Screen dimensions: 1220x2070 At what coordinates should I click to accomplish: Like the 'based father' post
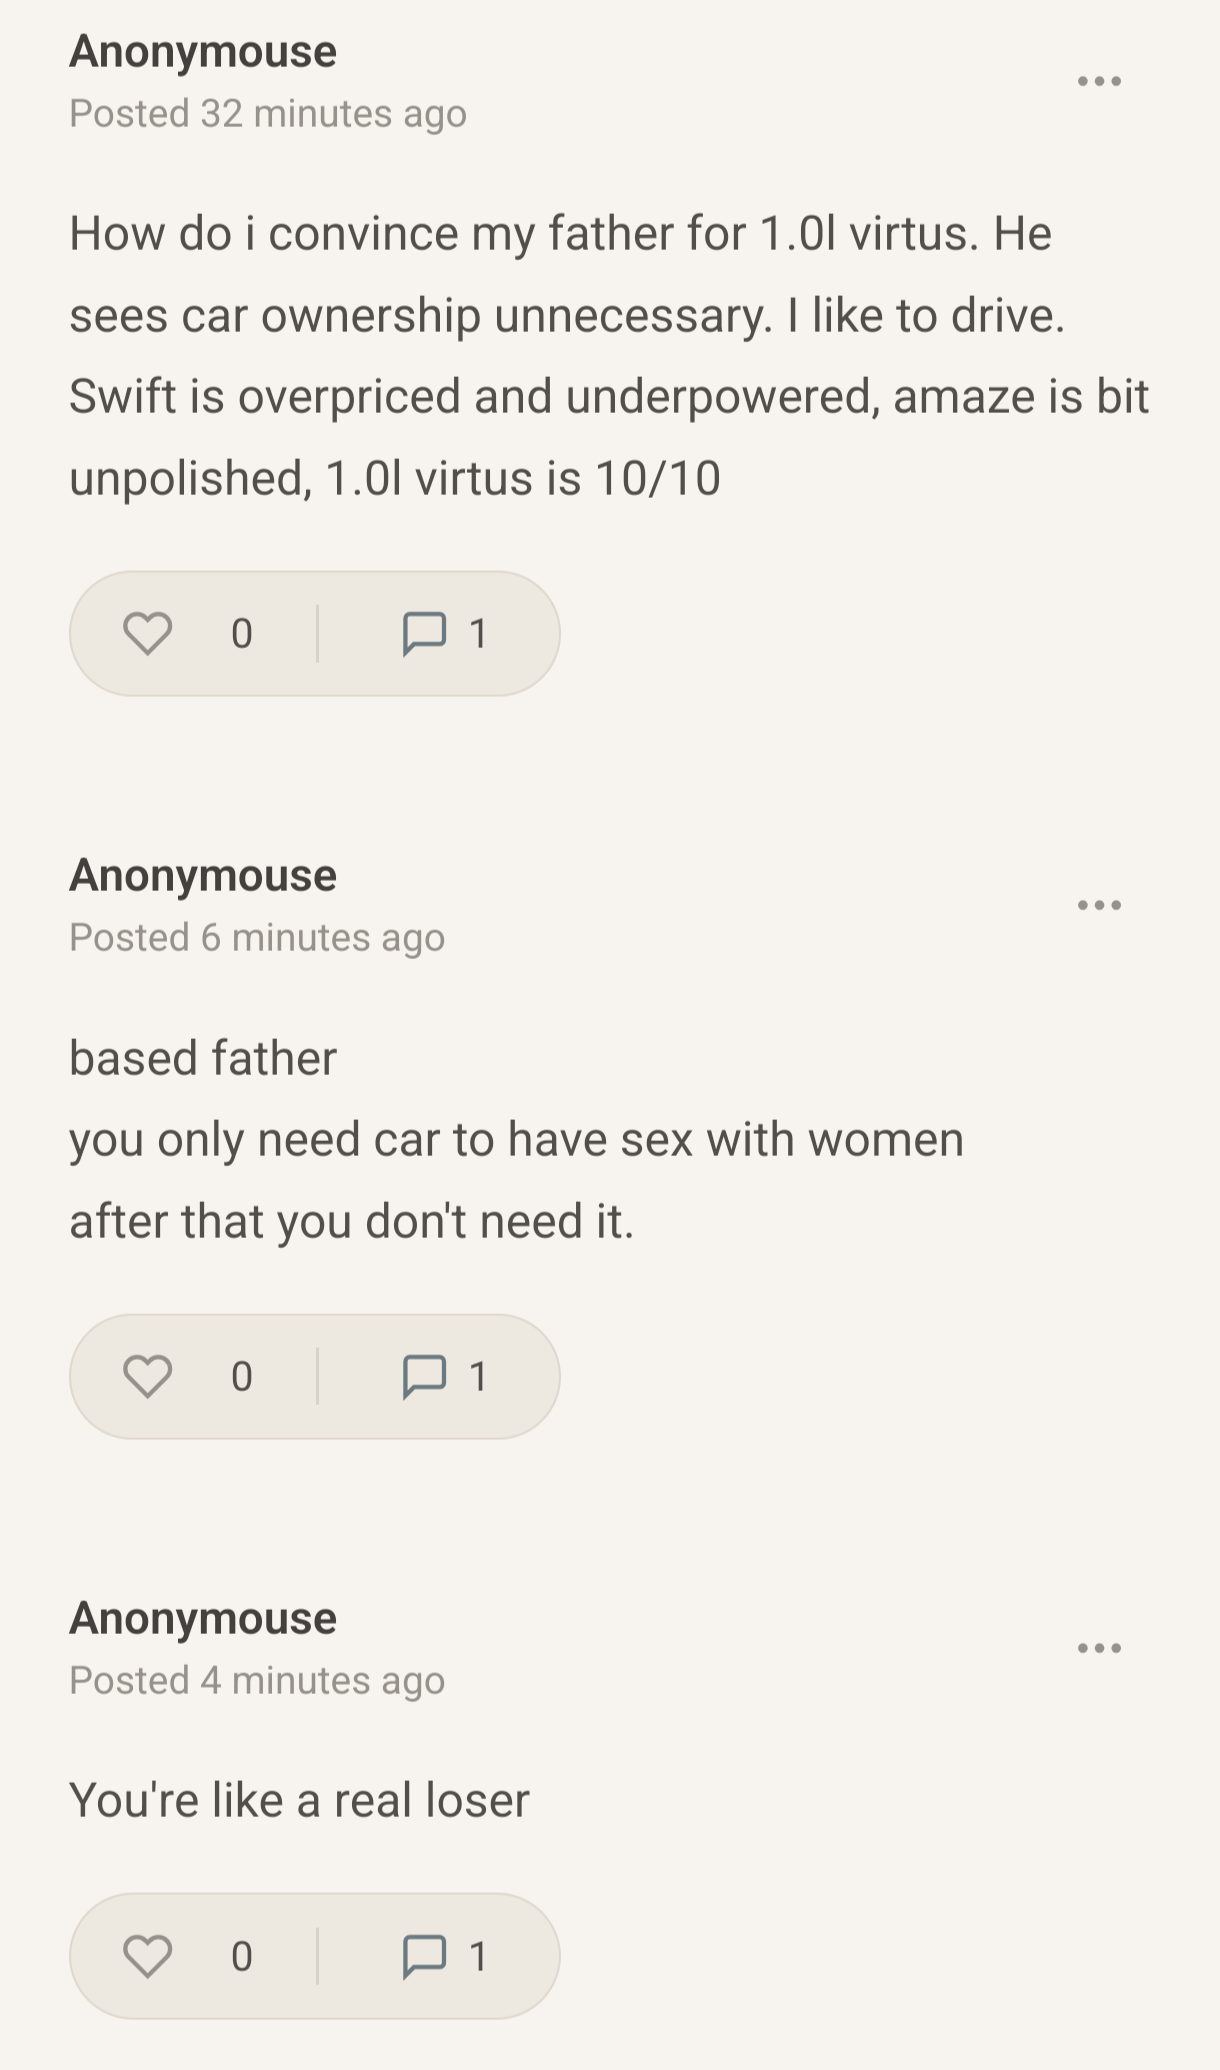pos(148,1377)
